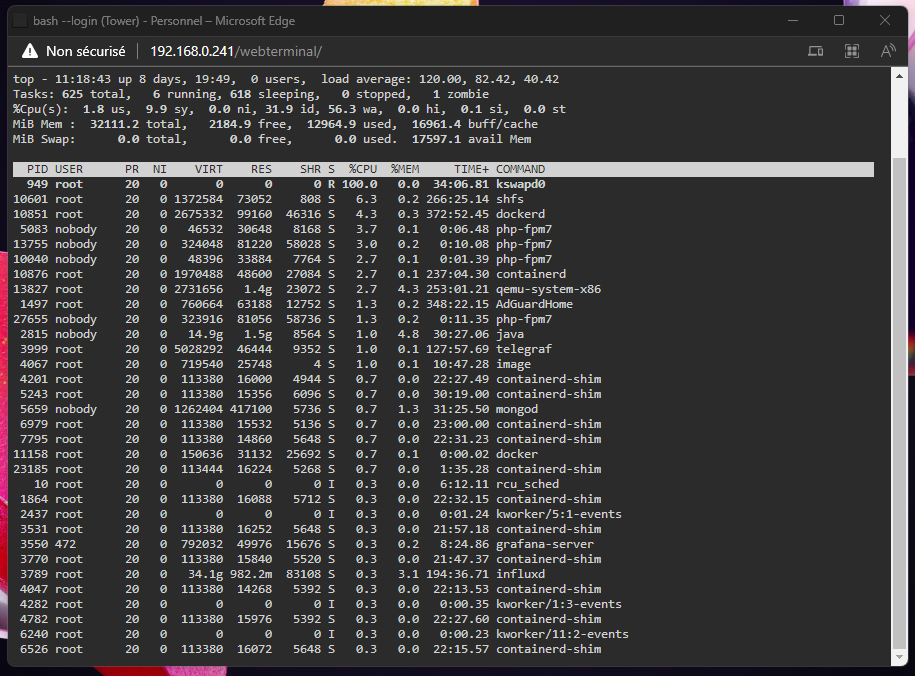Image resolution: width=915 pixels, height=676 pixels.
Task: Click the vertical scrollbar thumb
Action: tap(899, 402)
